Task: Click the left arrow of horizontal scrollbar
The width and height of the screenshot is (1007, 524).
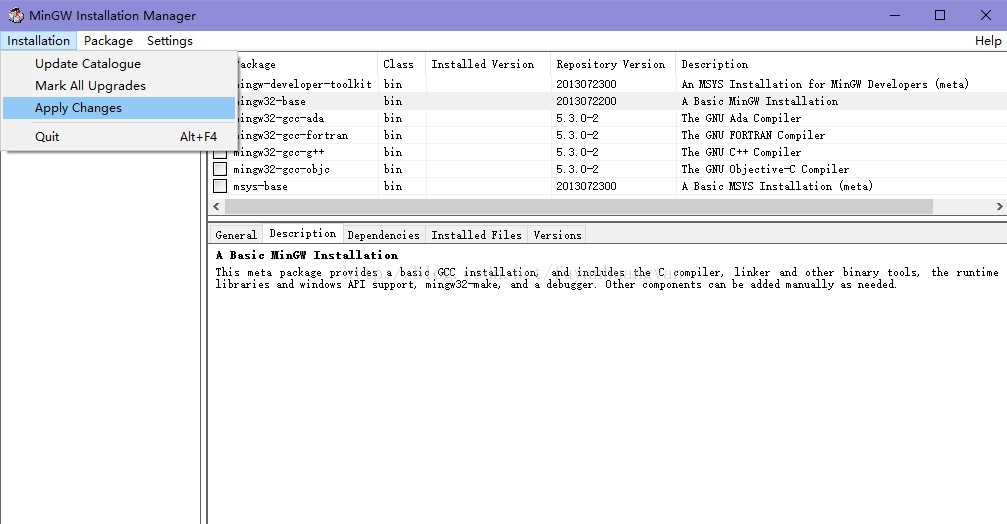Action: pyautogui.click(x=216, y=206)
